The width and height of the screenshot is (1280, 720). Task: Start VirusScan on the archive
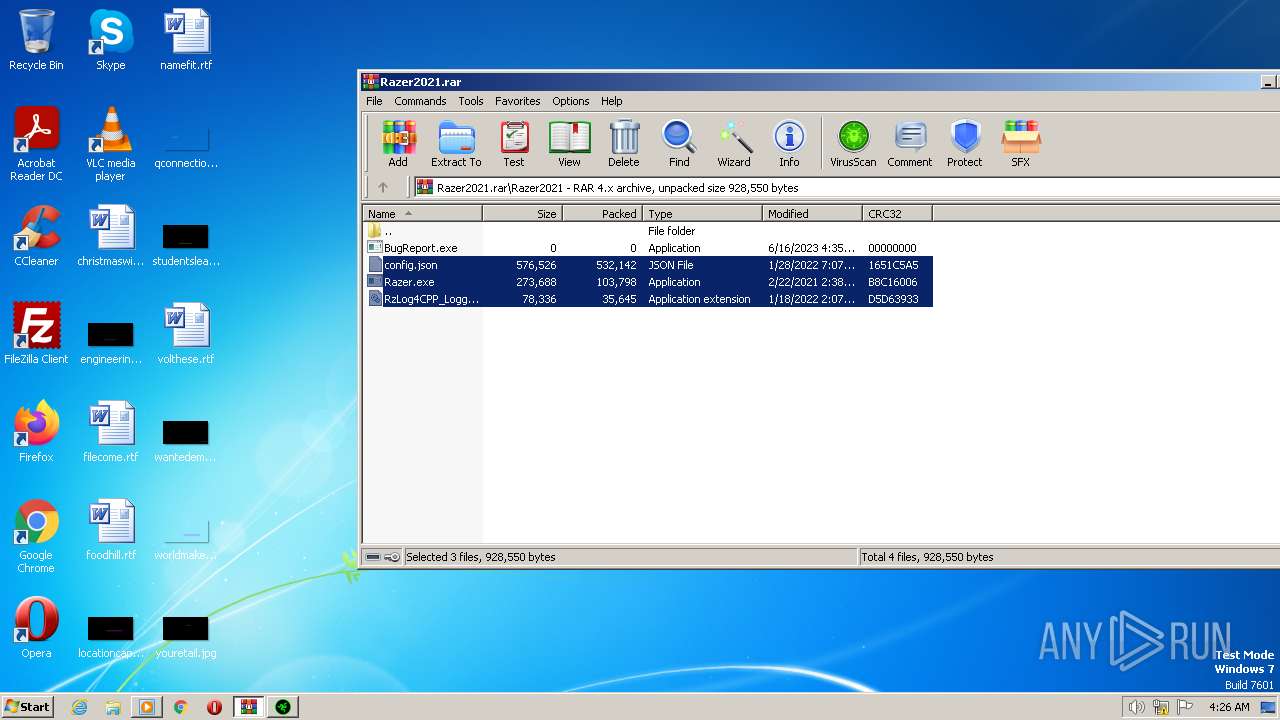(x=853, y=143)
